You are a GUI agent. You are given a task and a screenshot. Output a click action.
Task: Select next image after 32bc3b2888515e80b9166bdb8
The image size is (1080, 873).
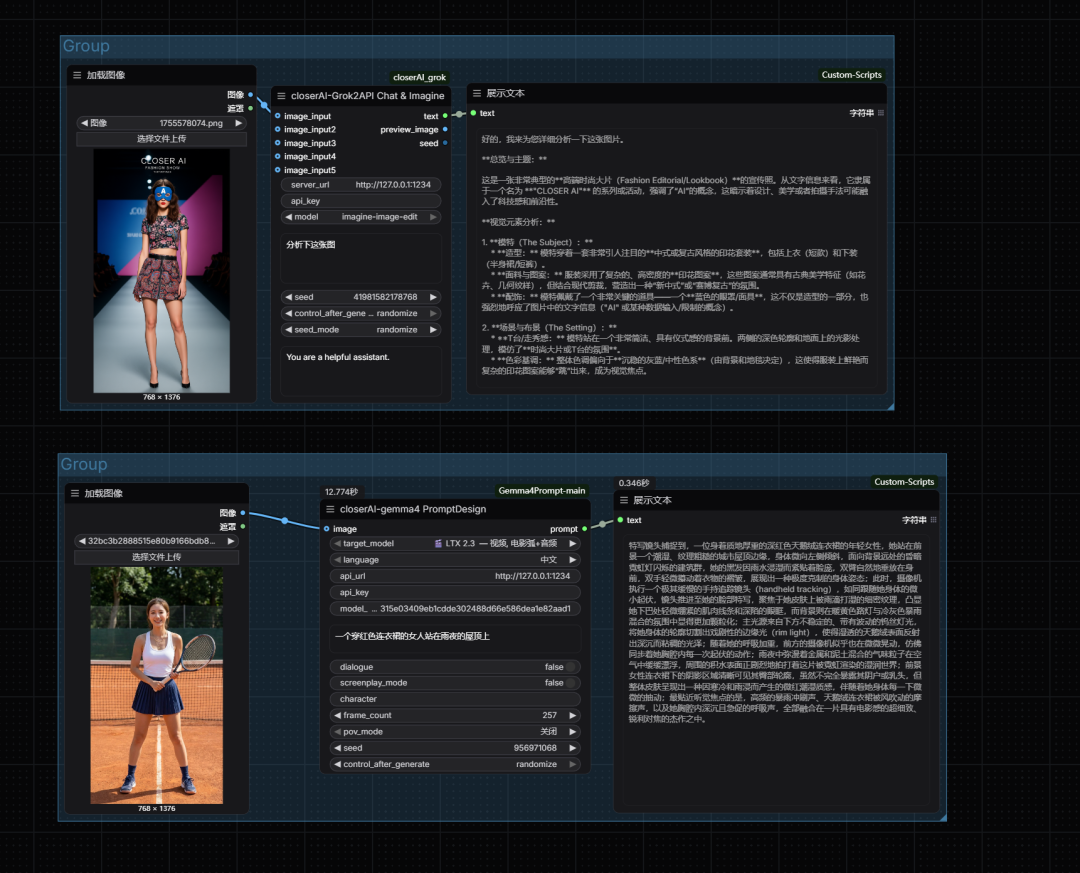[231, 541]
